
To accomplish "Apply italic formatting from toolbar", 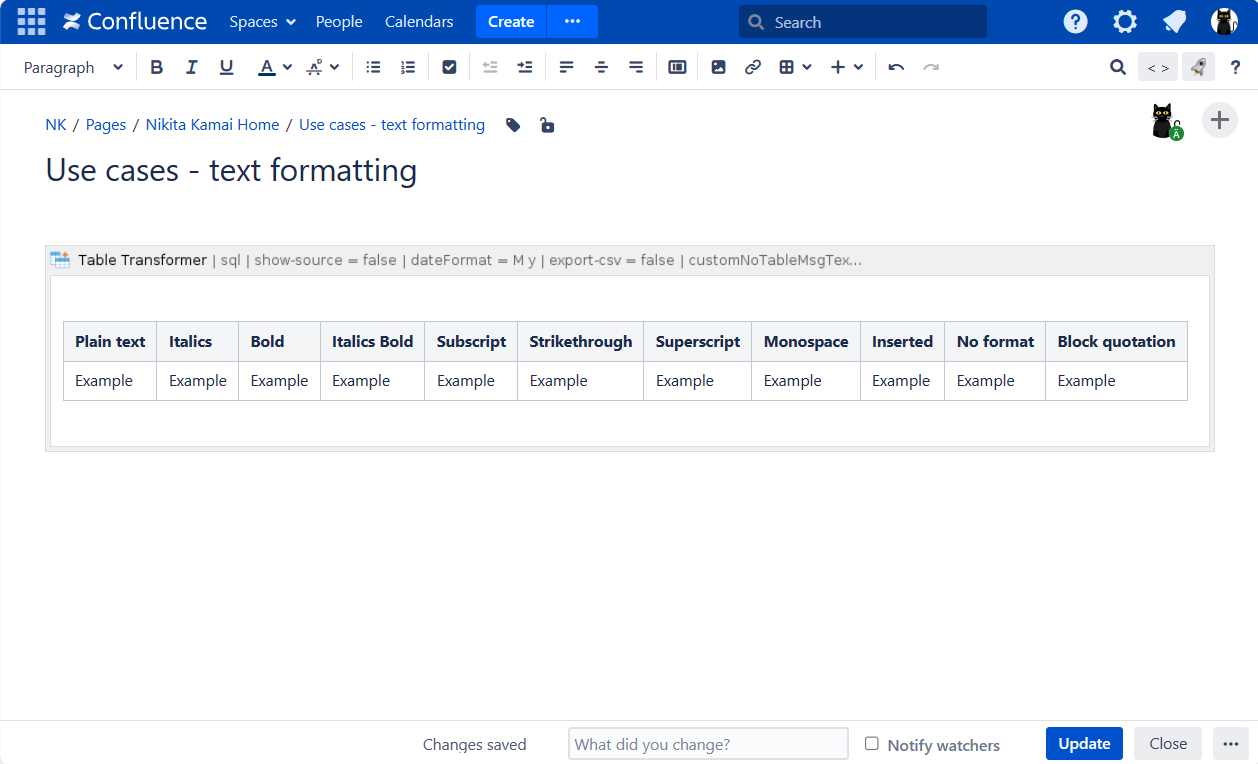I will (x=191, y=67).
